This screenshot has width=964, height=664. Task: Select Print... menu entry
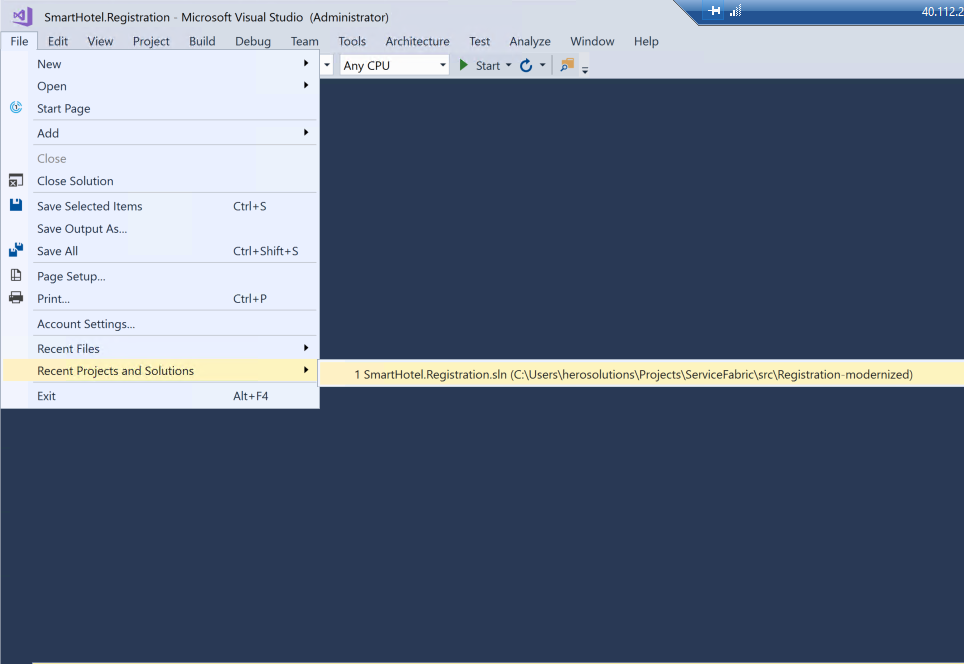coord(160,299)
